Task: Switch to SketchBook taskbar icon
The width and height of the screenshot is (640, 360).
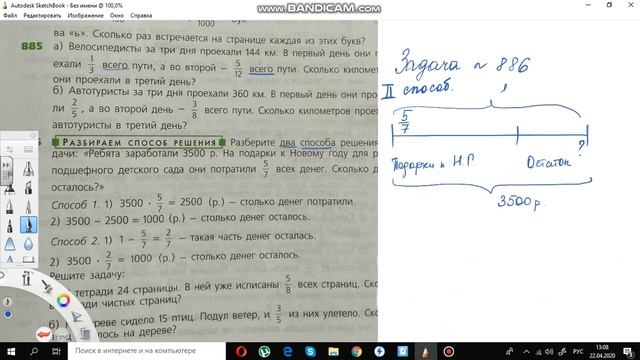Action: 425,351
